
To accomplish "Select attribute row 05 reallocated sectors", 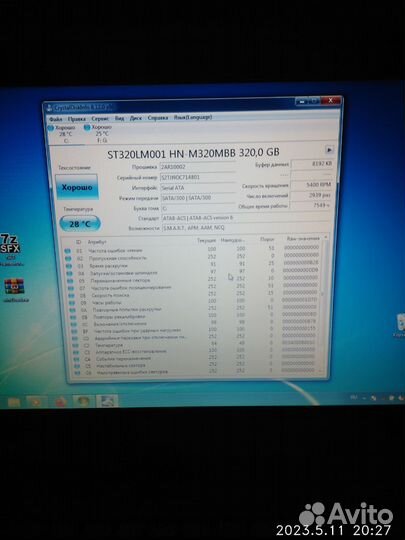I will (194, 279).
